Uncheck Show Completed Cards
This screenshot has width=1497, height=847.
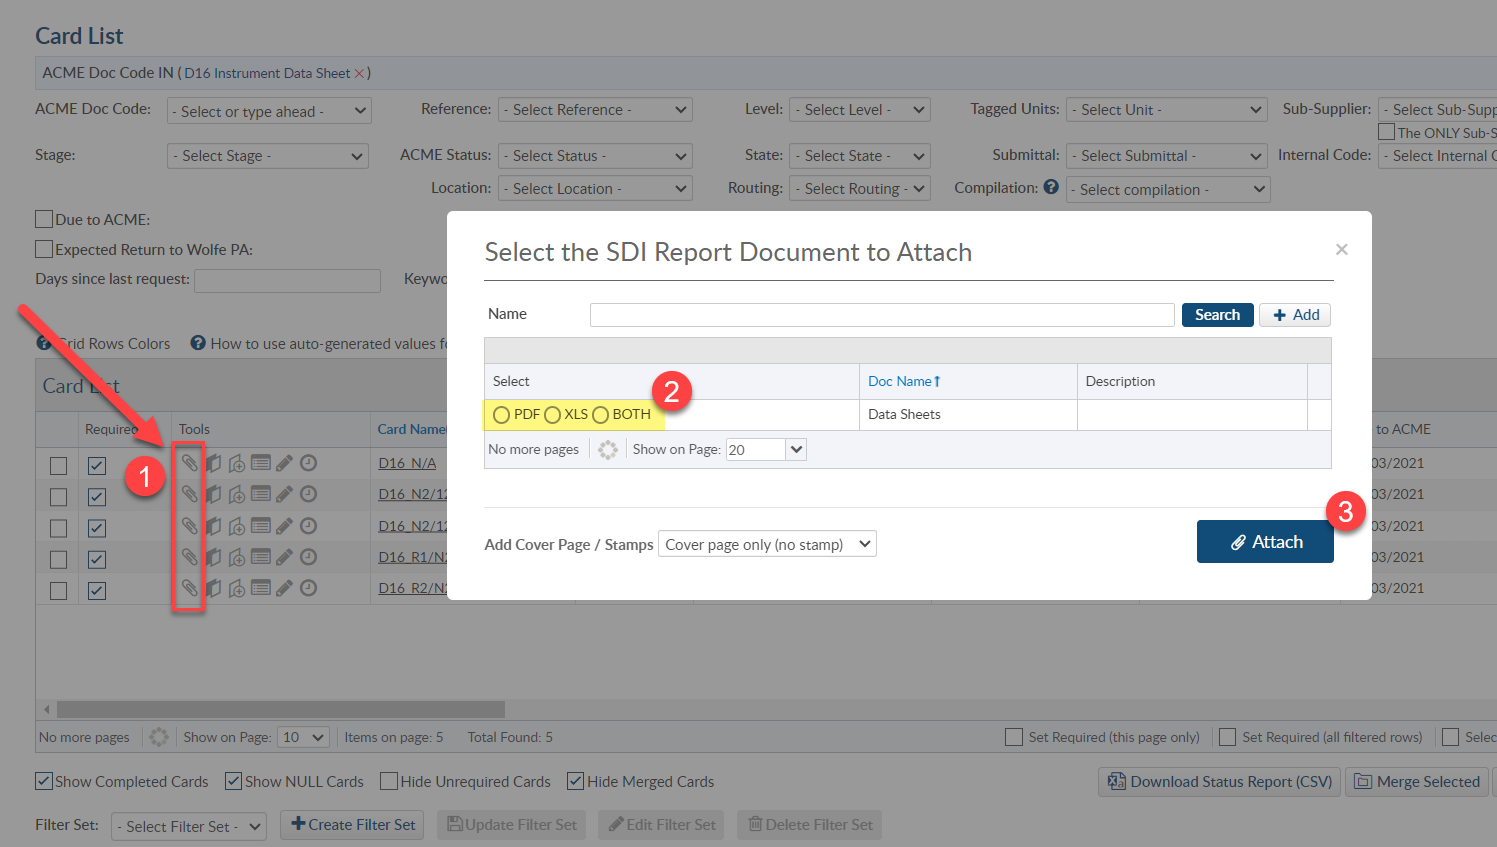44,781
